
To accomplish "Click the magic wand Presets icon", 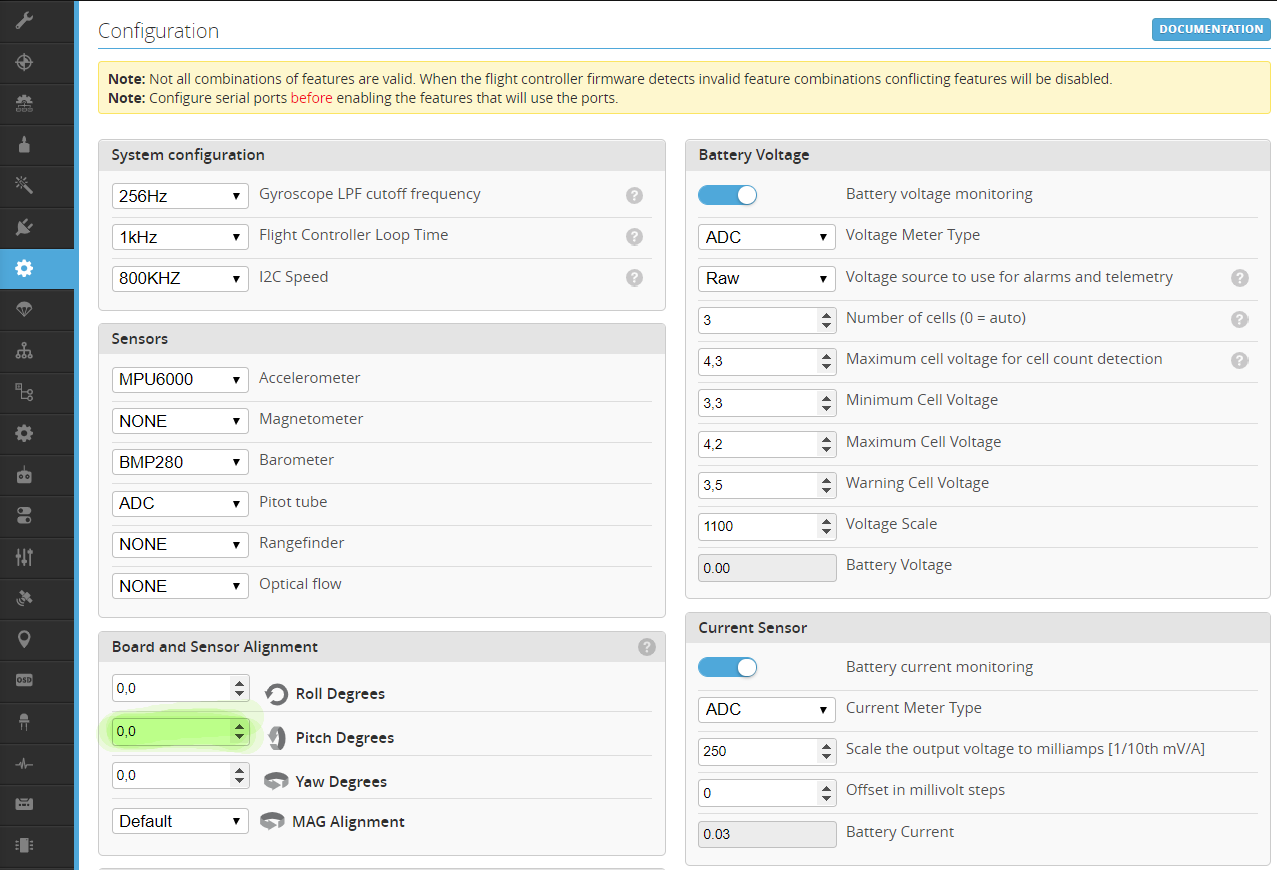I will pos(24,186).
